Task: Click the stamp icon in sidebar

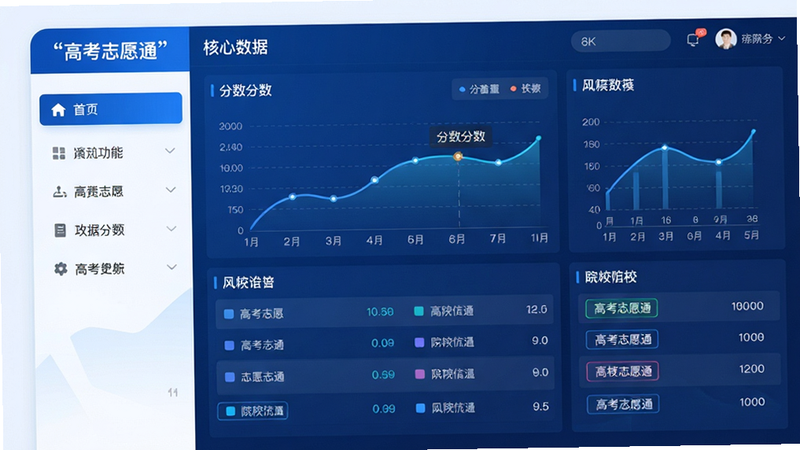Action: click(x=60, y=192)
